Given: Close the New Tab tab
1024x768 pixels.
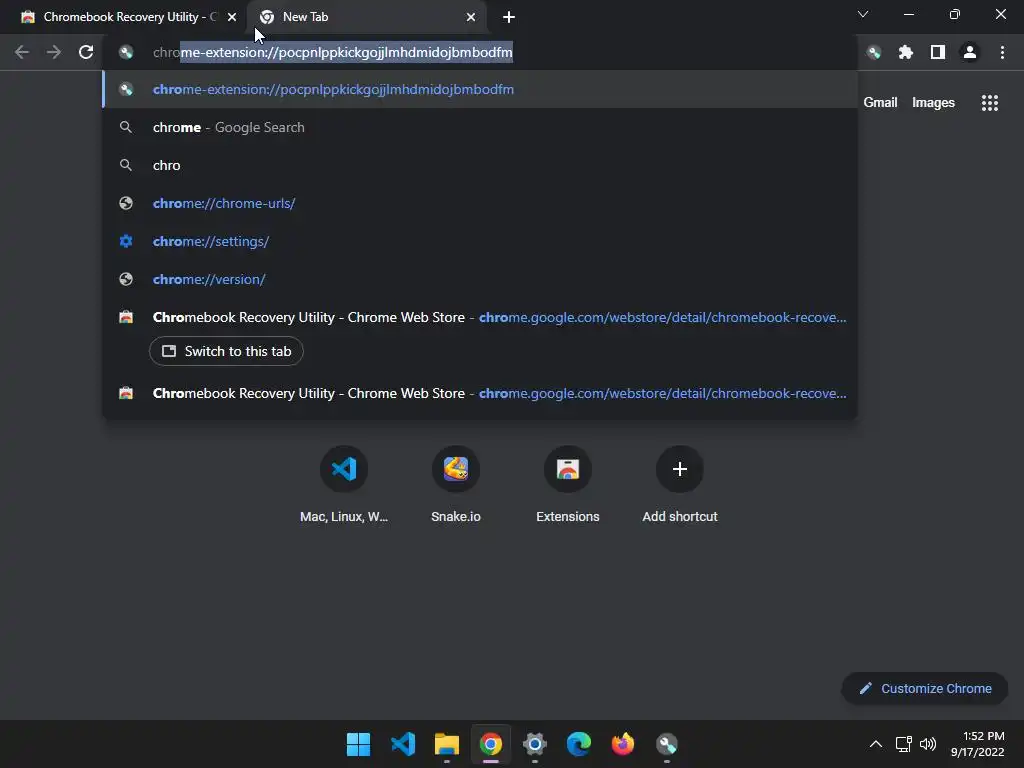Looking at the screenshot, I should [x=471, y=17].
